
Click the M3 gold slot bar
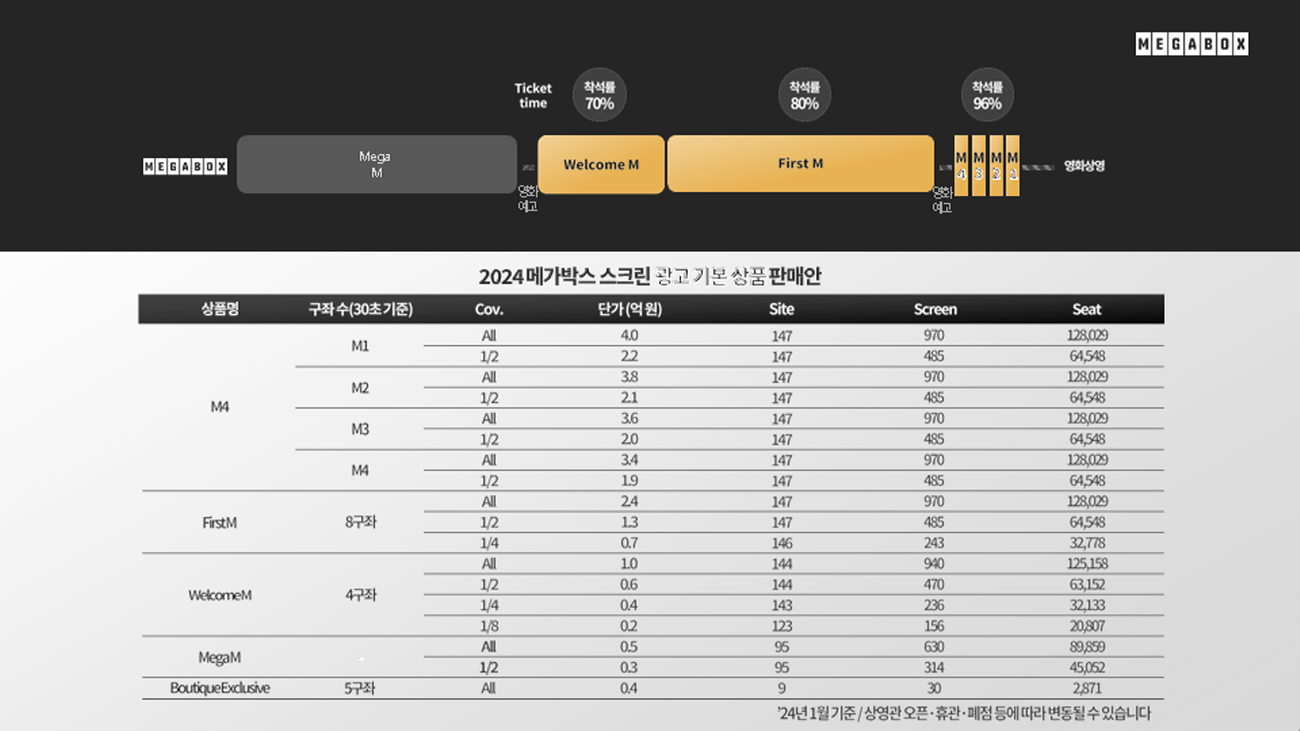[x=978, y=164]
